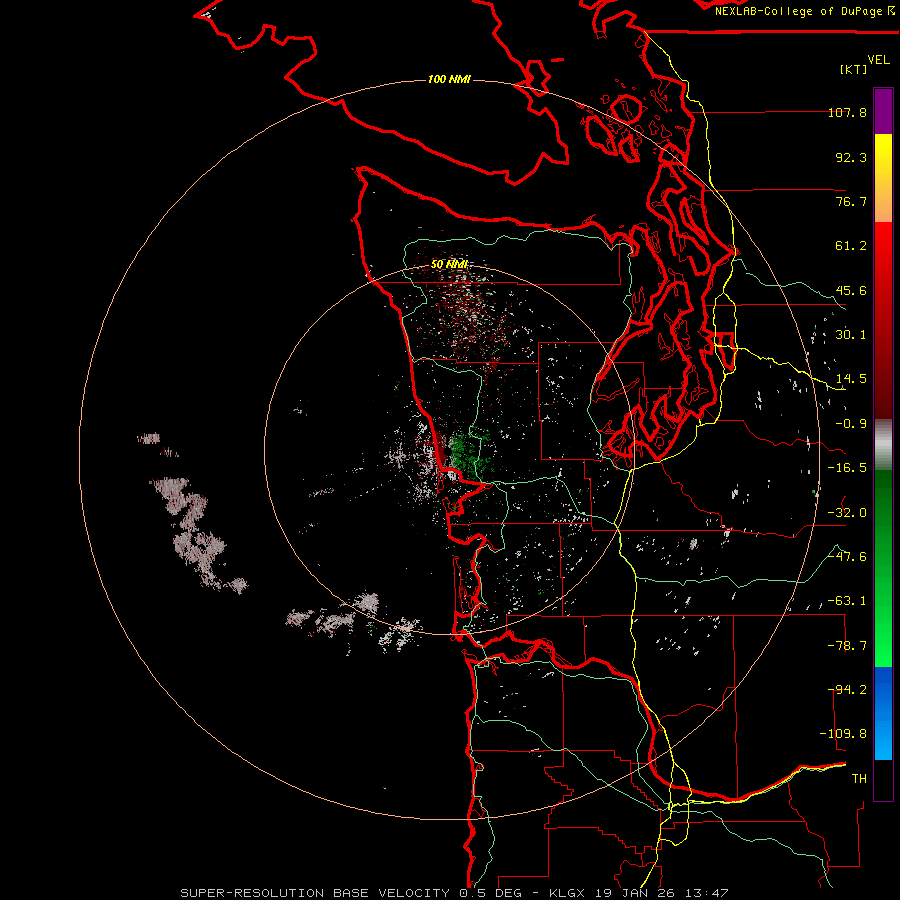Click the blue segment of velocity color bar
Screen dimensions: 900x900
click(883, 713)
